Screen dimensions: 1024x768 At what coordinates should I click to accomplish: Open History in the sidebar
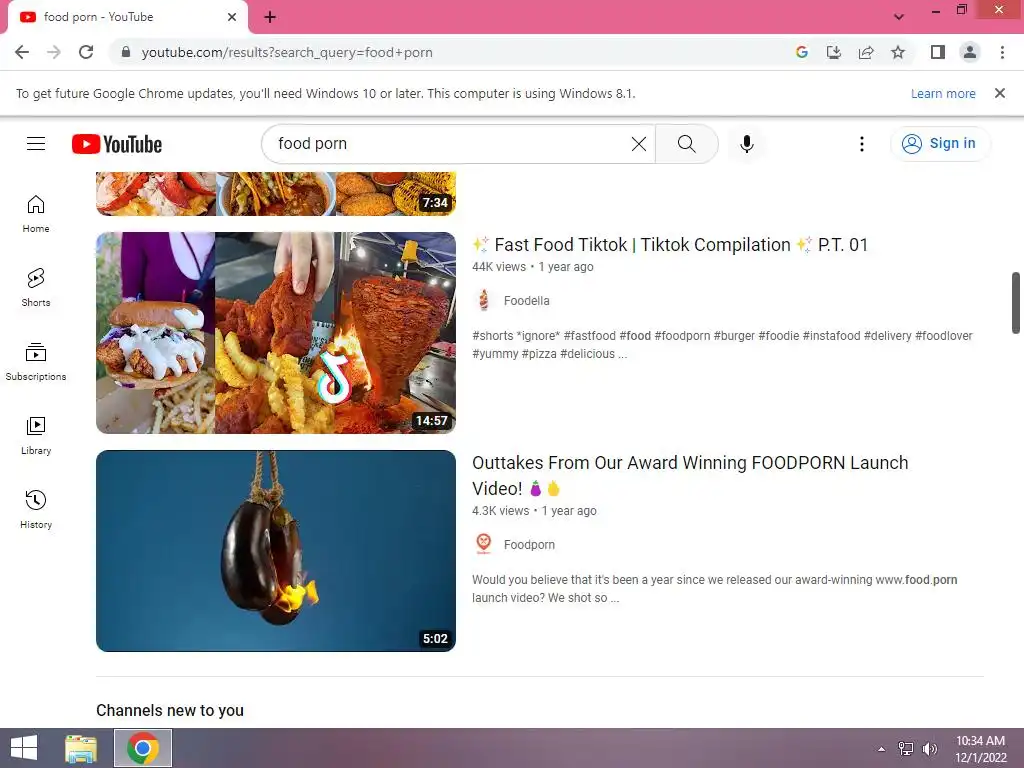coord(36,509)
